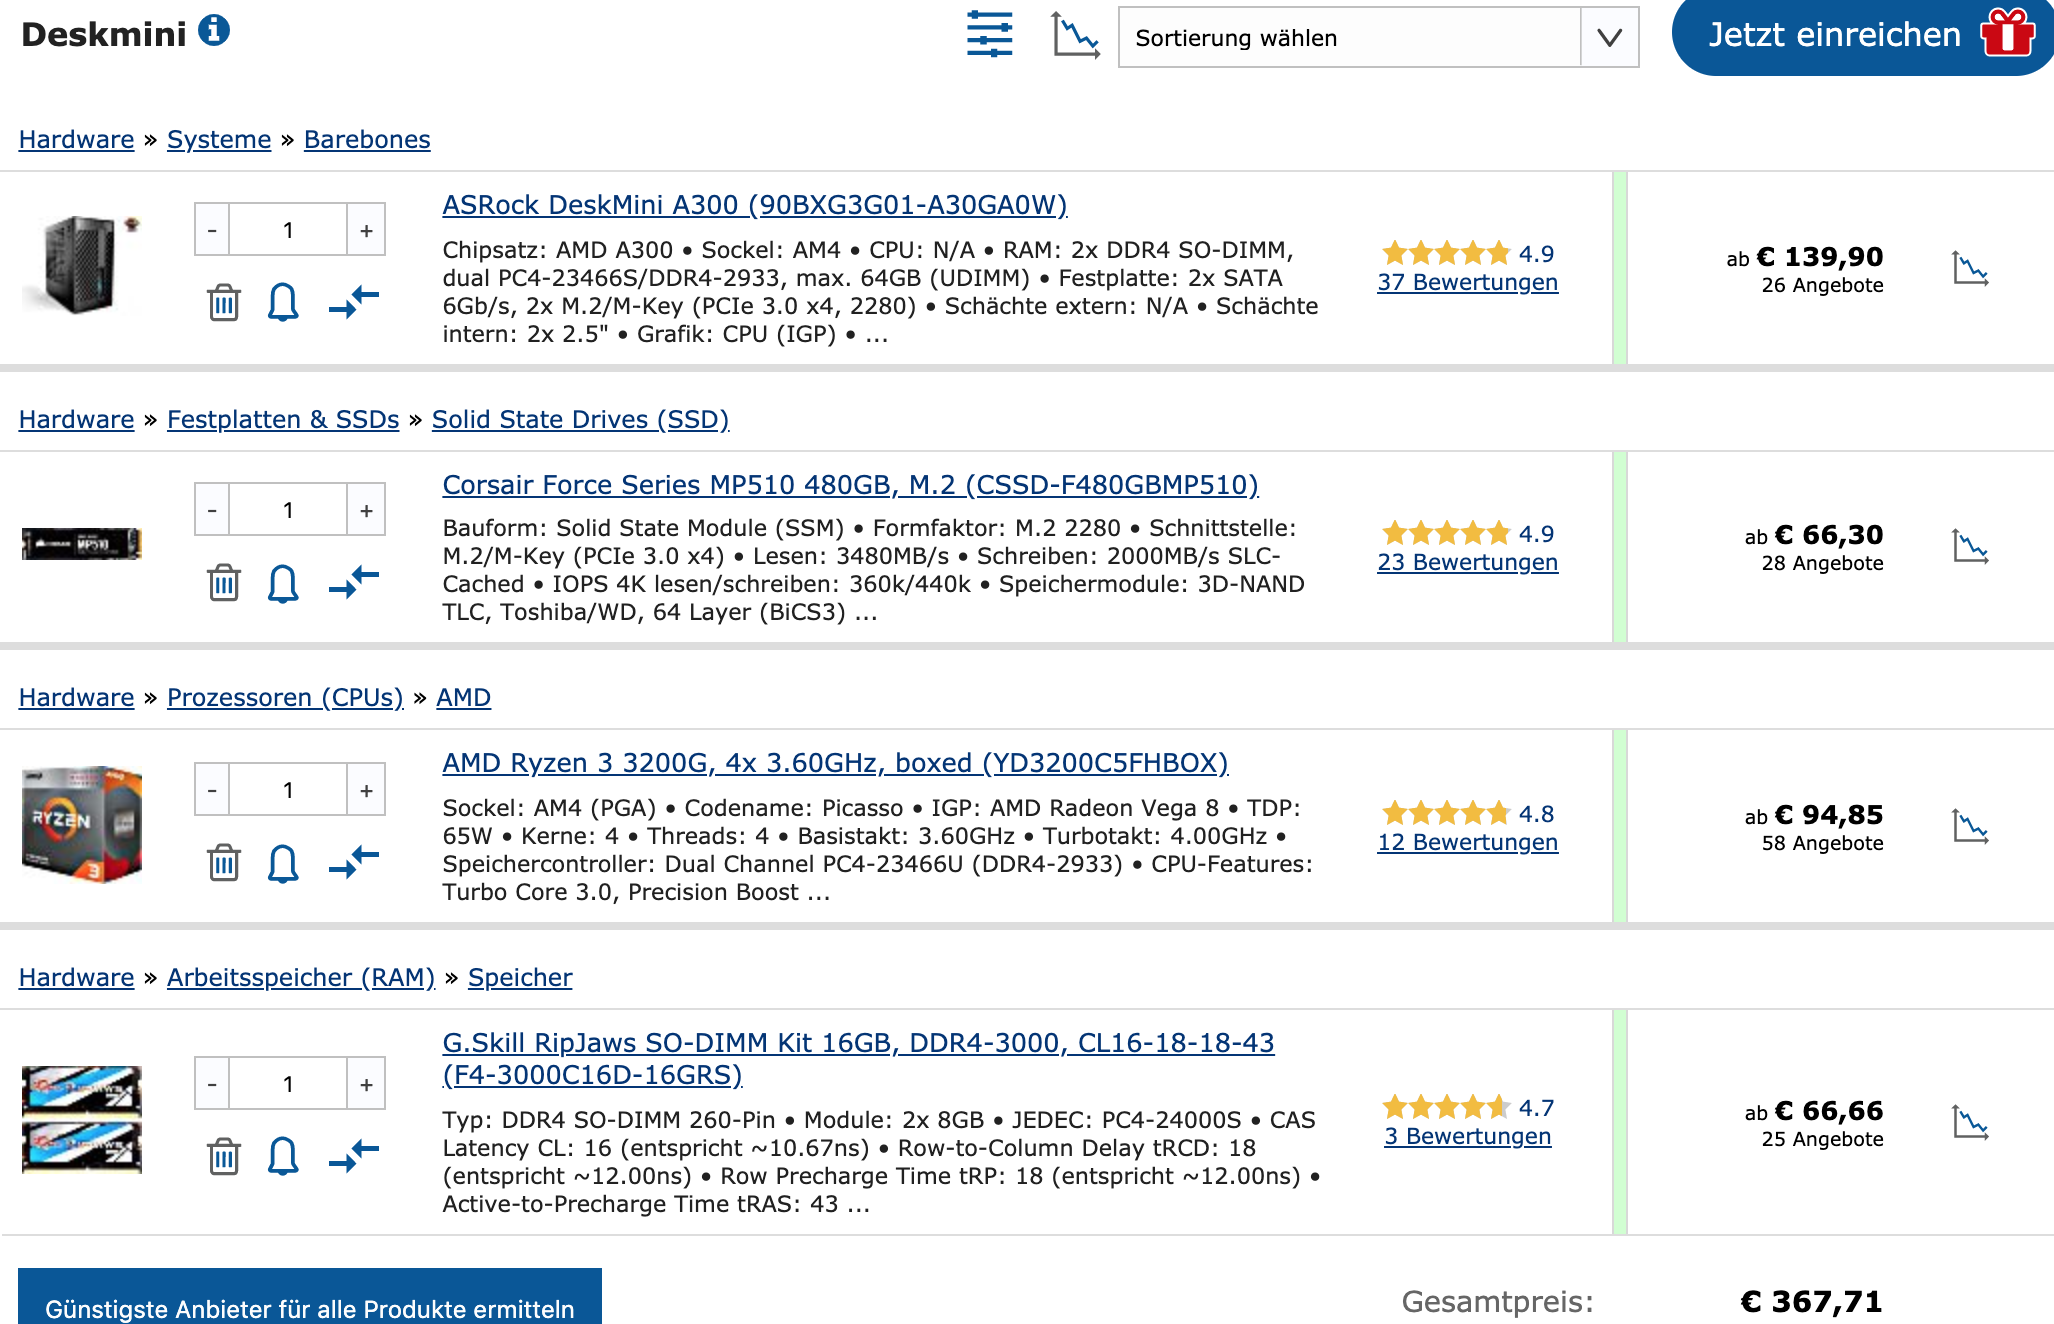Open the filter sliders icon in header

coord(989,35)
